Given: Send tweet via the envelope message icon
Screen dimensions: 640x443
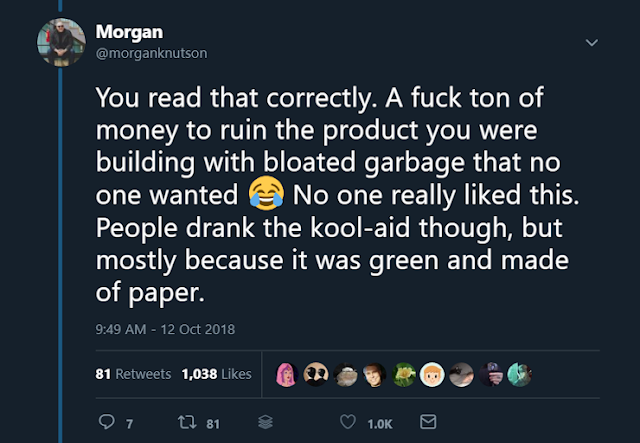Looking at the screenshot, I should point(427,424).
